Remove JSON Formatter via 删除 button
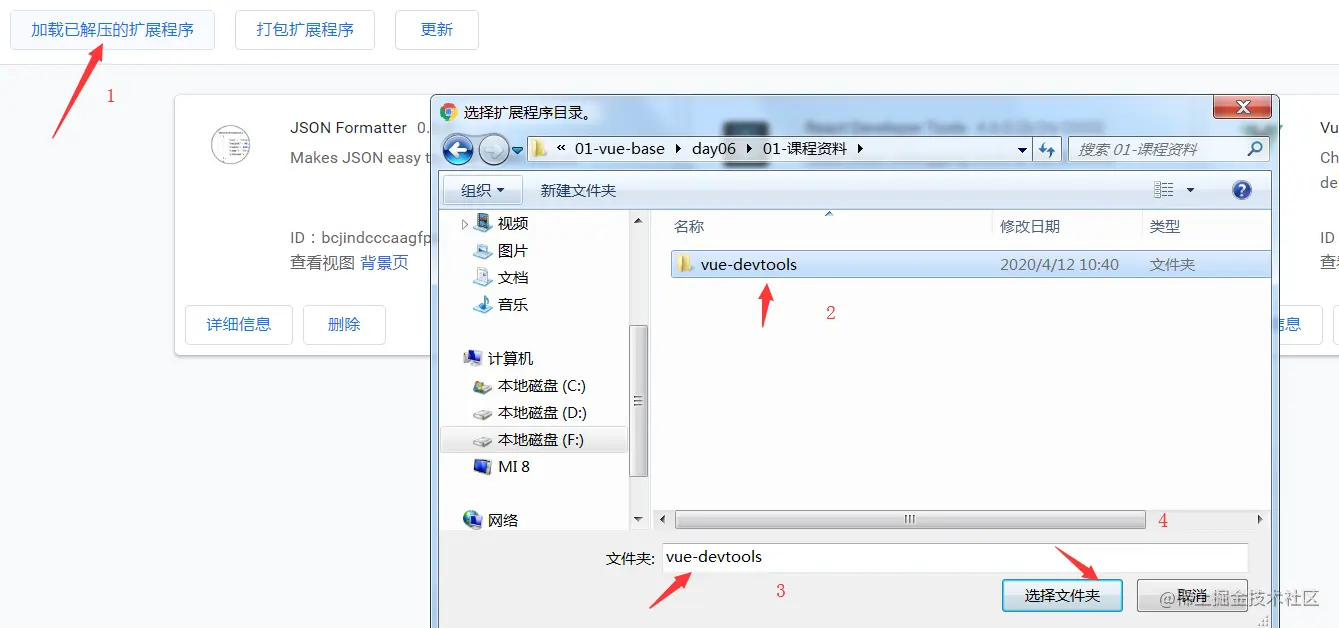Screen dimensions: 1339x628 (344, 325)
